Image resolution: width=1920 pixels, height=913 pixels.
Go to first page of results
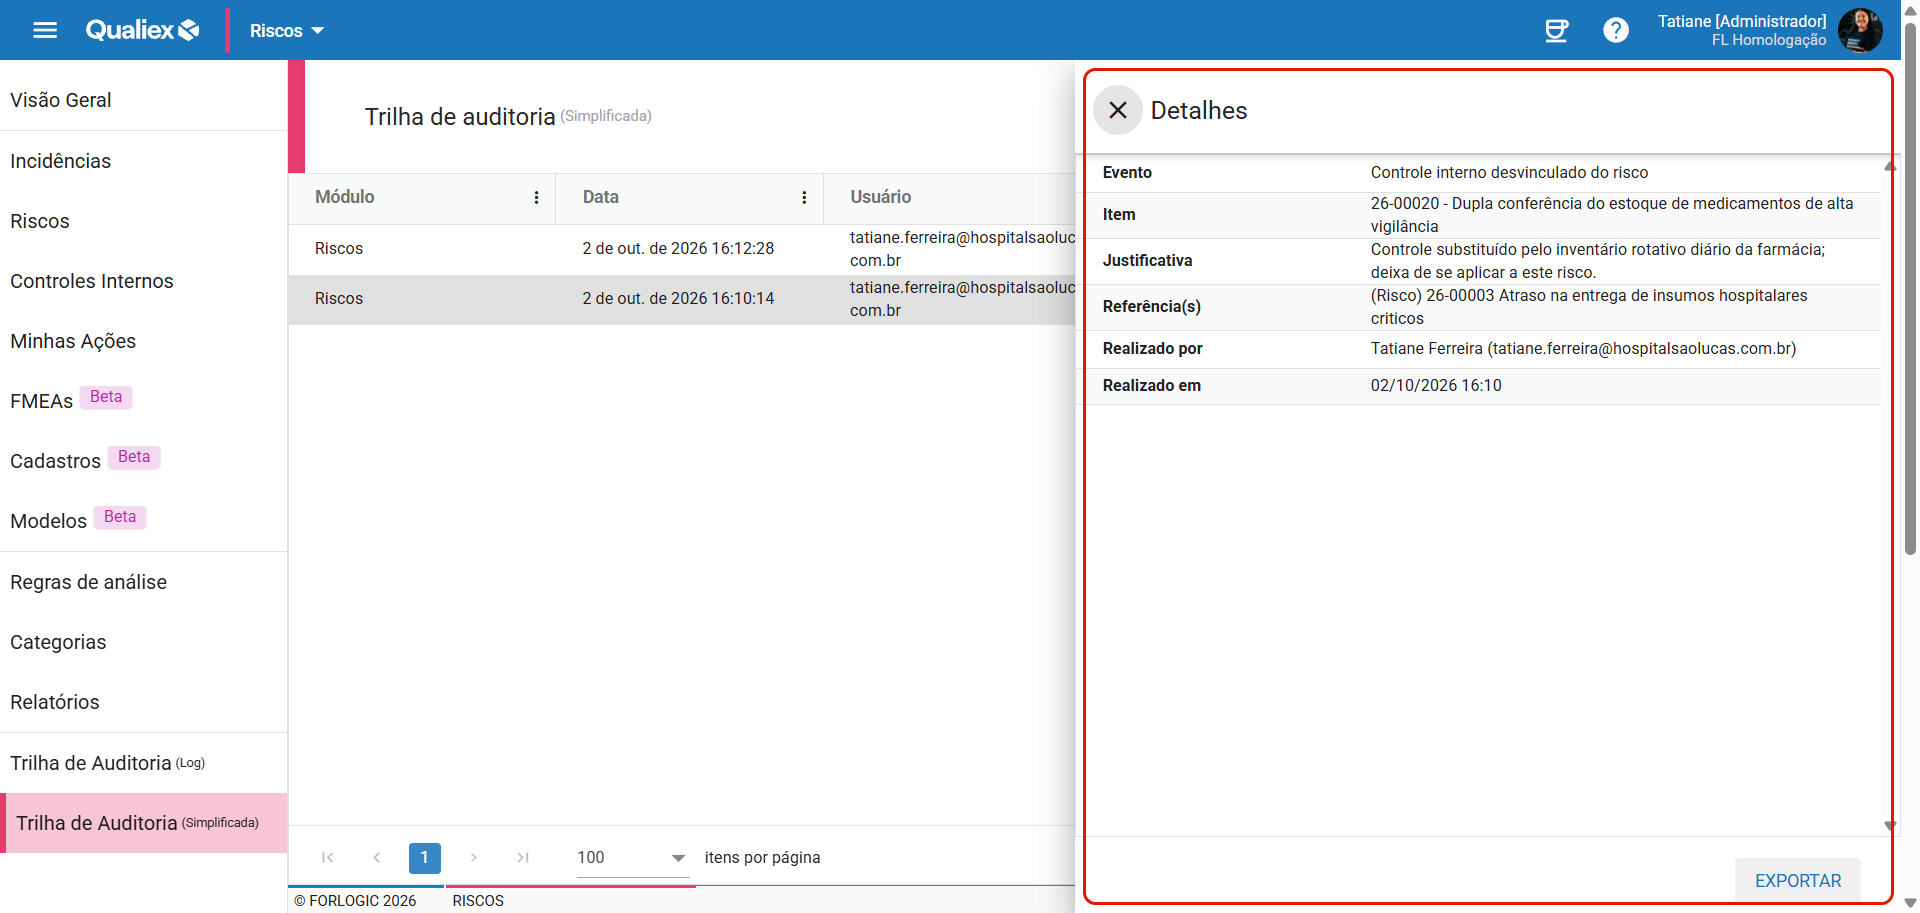[327, 857]
